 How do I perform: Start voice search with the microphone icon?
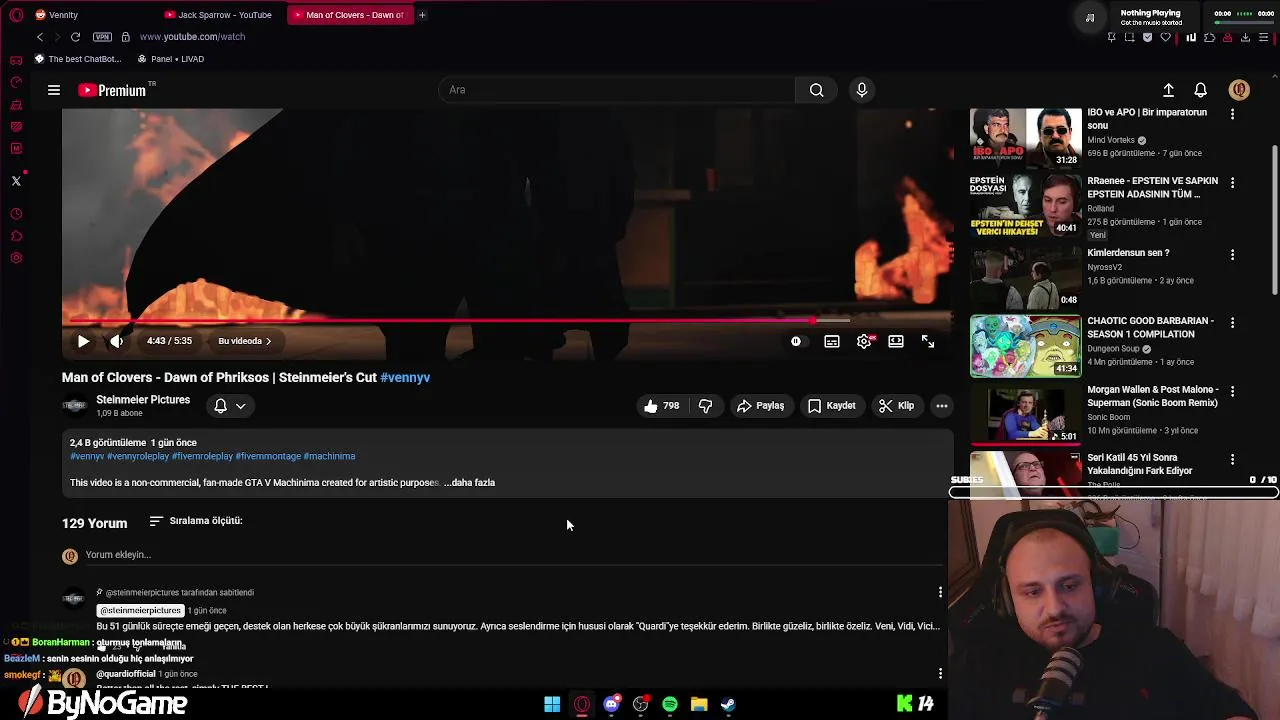[x=862, y=90]
